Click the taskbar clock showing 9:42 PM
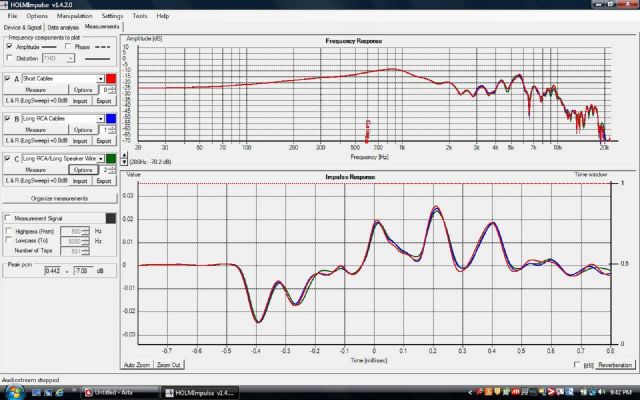 point(622,392)
